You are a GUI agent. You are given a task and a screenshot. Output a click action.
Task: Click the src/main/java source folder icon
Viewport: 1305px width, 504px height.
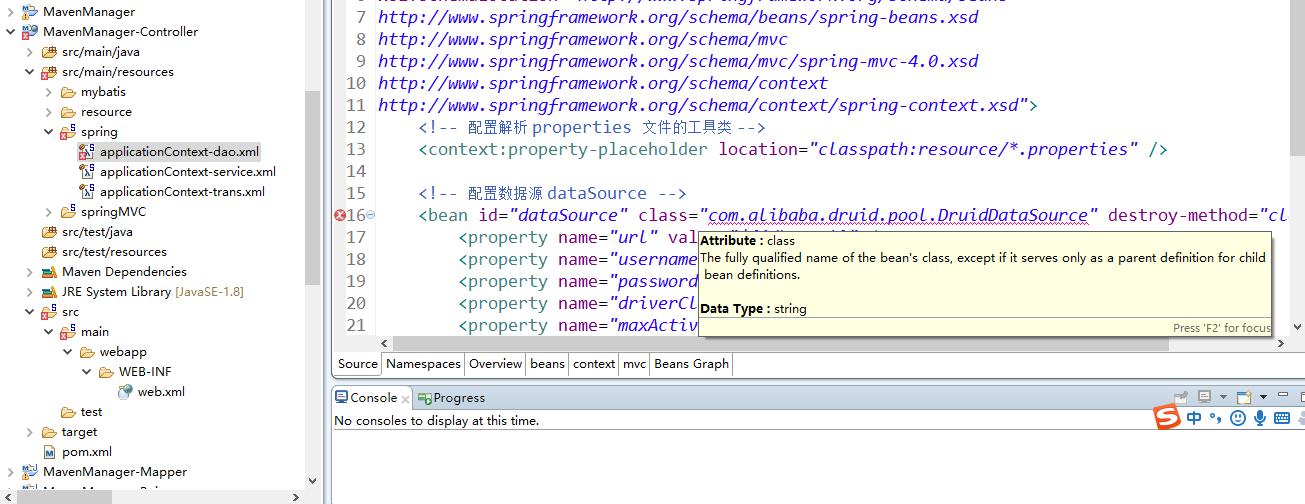click(49, 52)
